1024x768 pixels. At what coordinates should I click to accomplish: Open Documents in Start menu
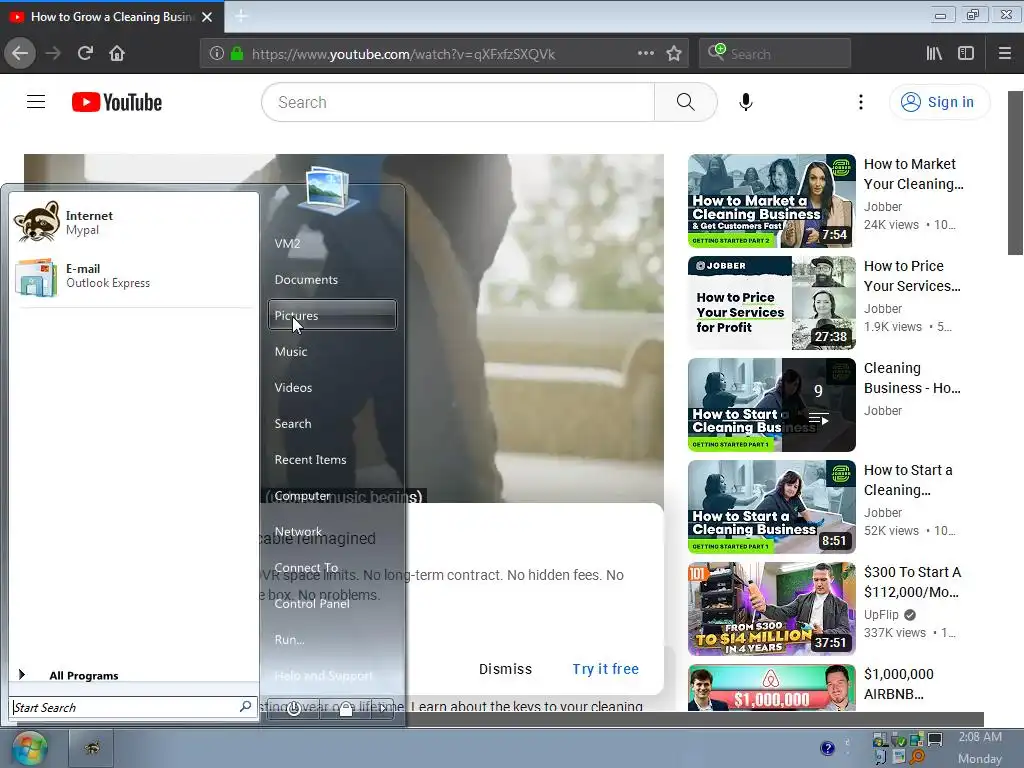[331, 280]
